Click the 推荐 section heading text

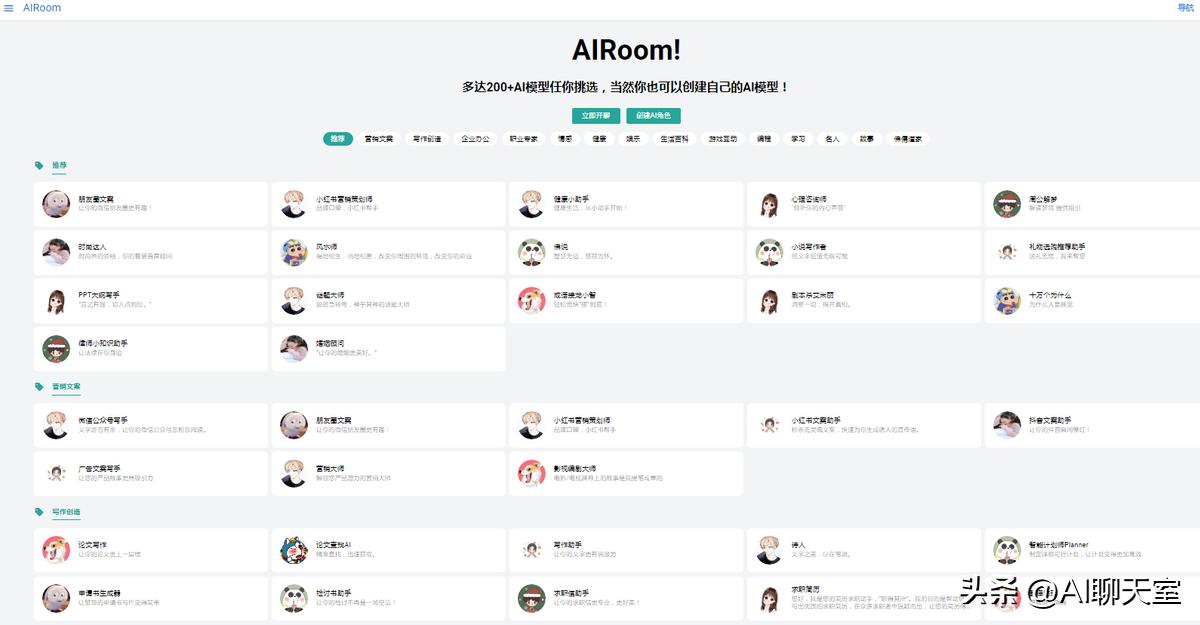coord(60,165)
